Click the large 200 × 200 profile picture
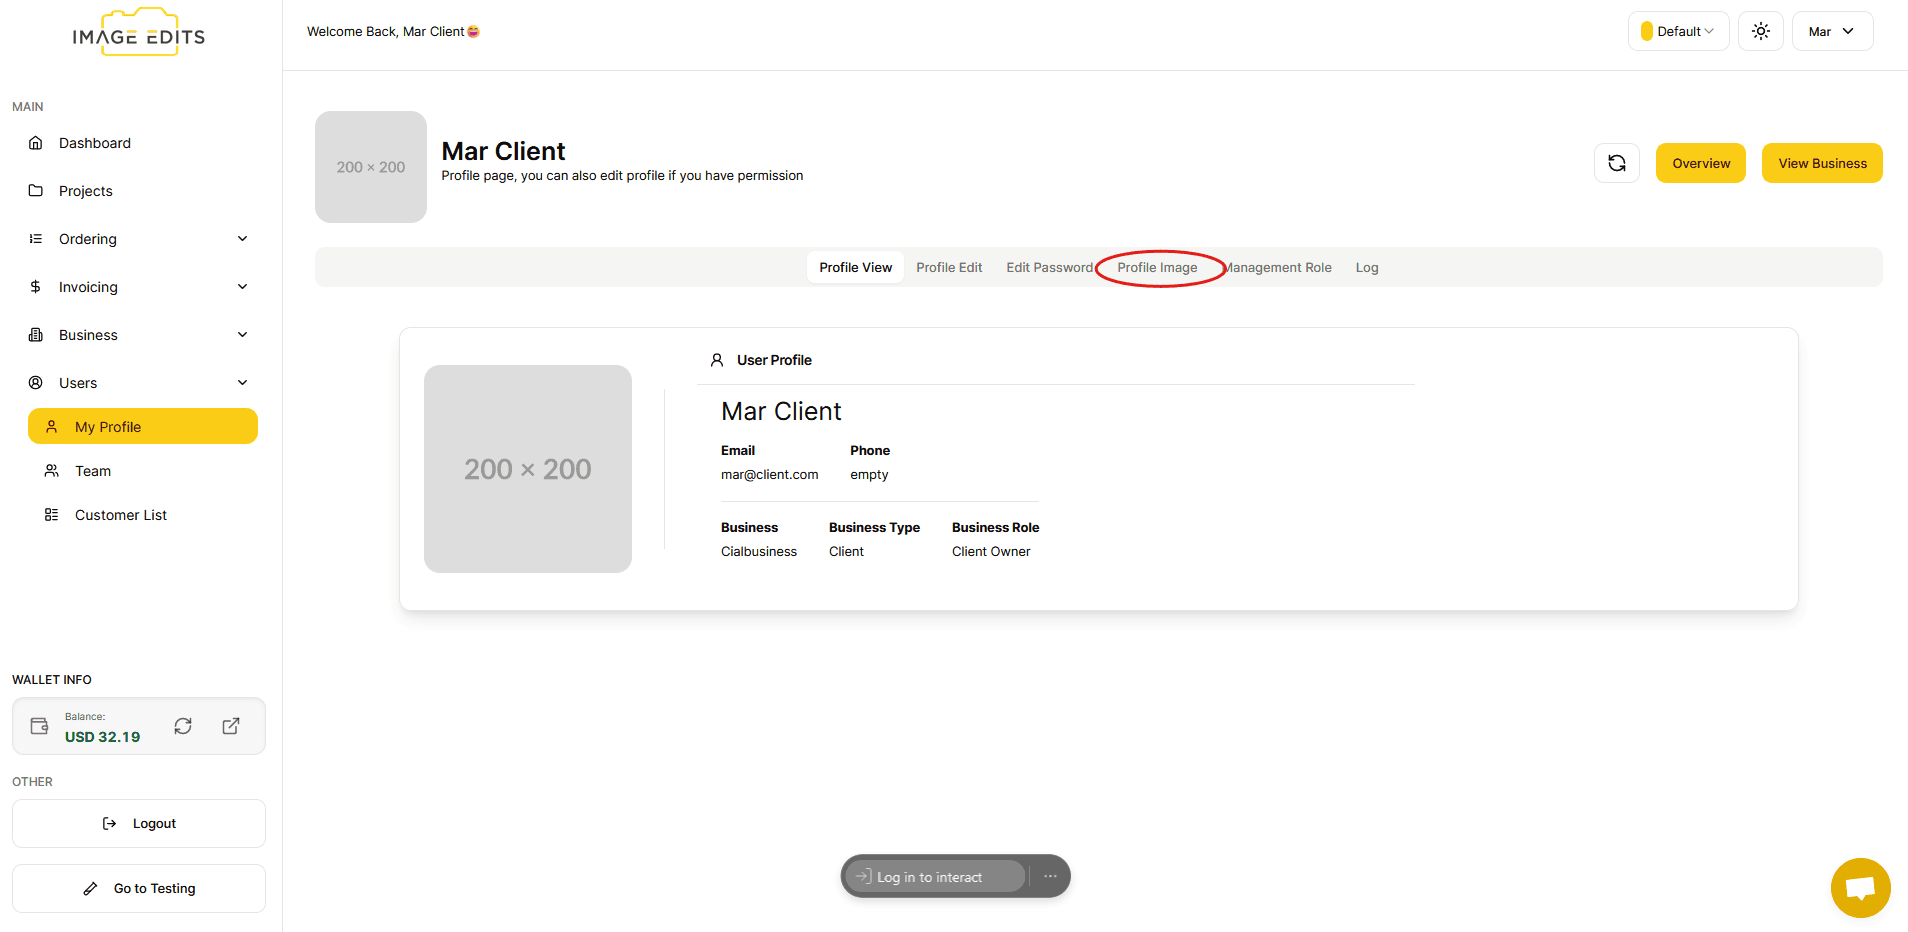Screen dimensions: 1908x932 click(528, 469)
